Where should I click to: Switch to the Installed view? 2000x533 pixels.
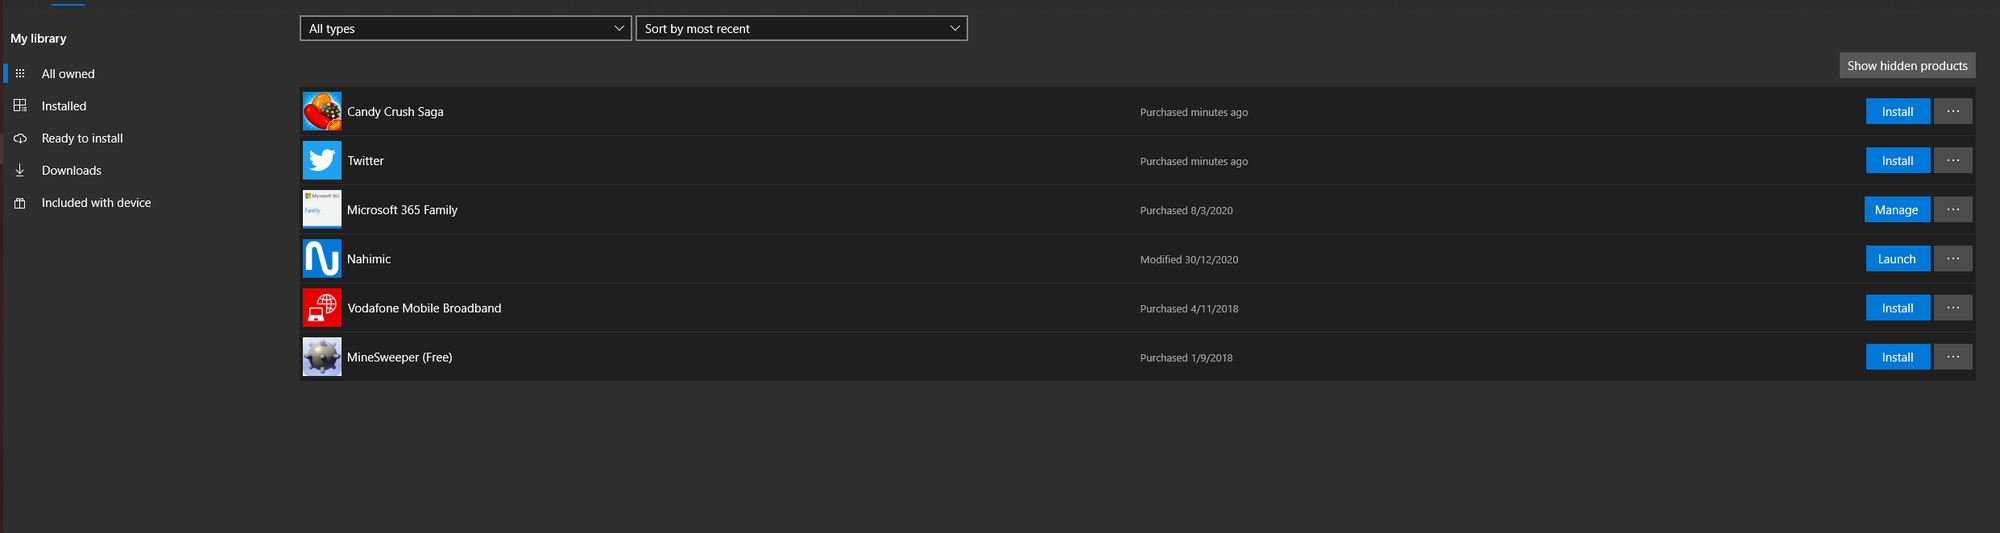click(64, 106)
